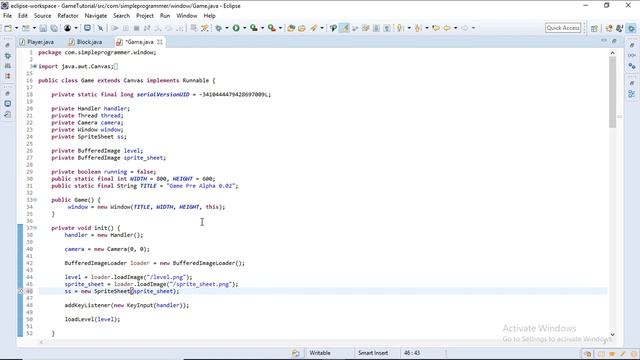Open the Refactor menu
The width and height of the screenshot is (640, 360).
68,16
